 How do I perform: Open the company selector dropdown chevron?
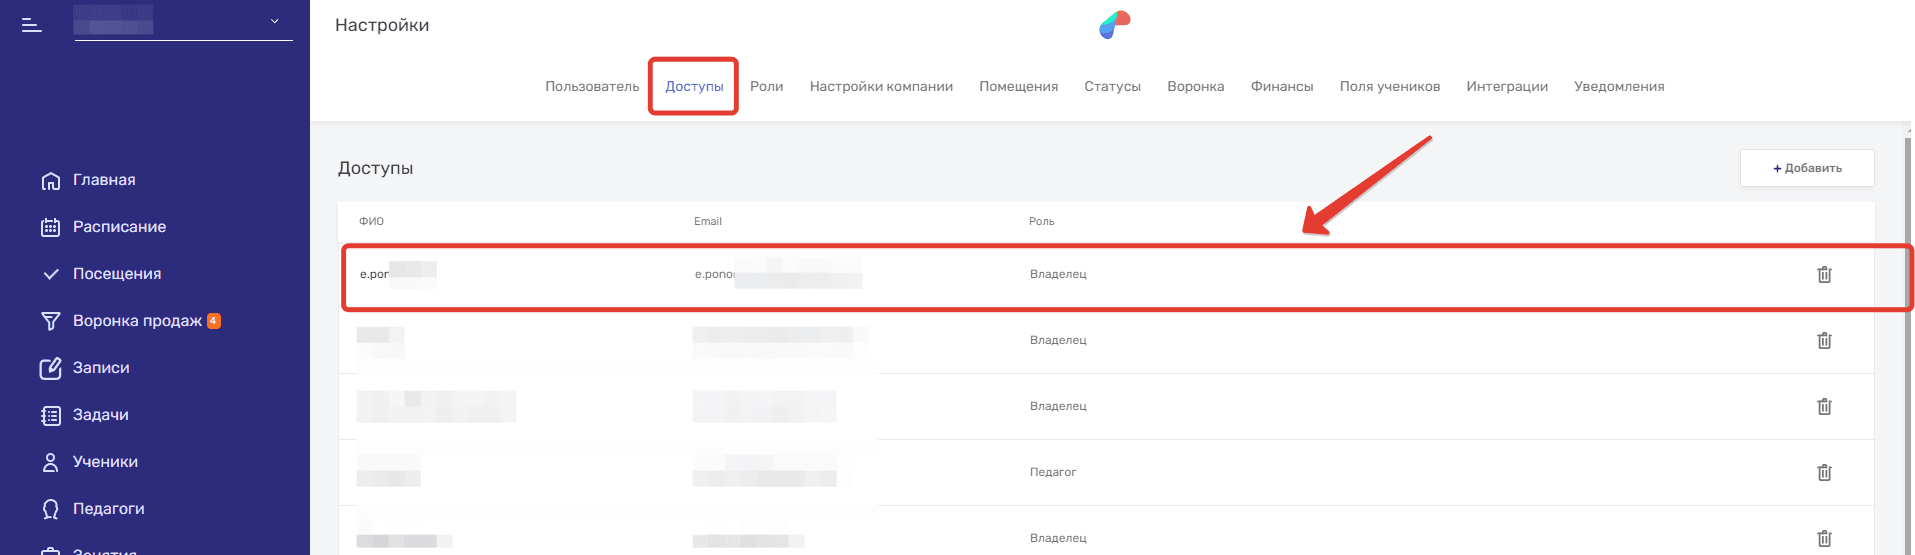pos(274,21)
